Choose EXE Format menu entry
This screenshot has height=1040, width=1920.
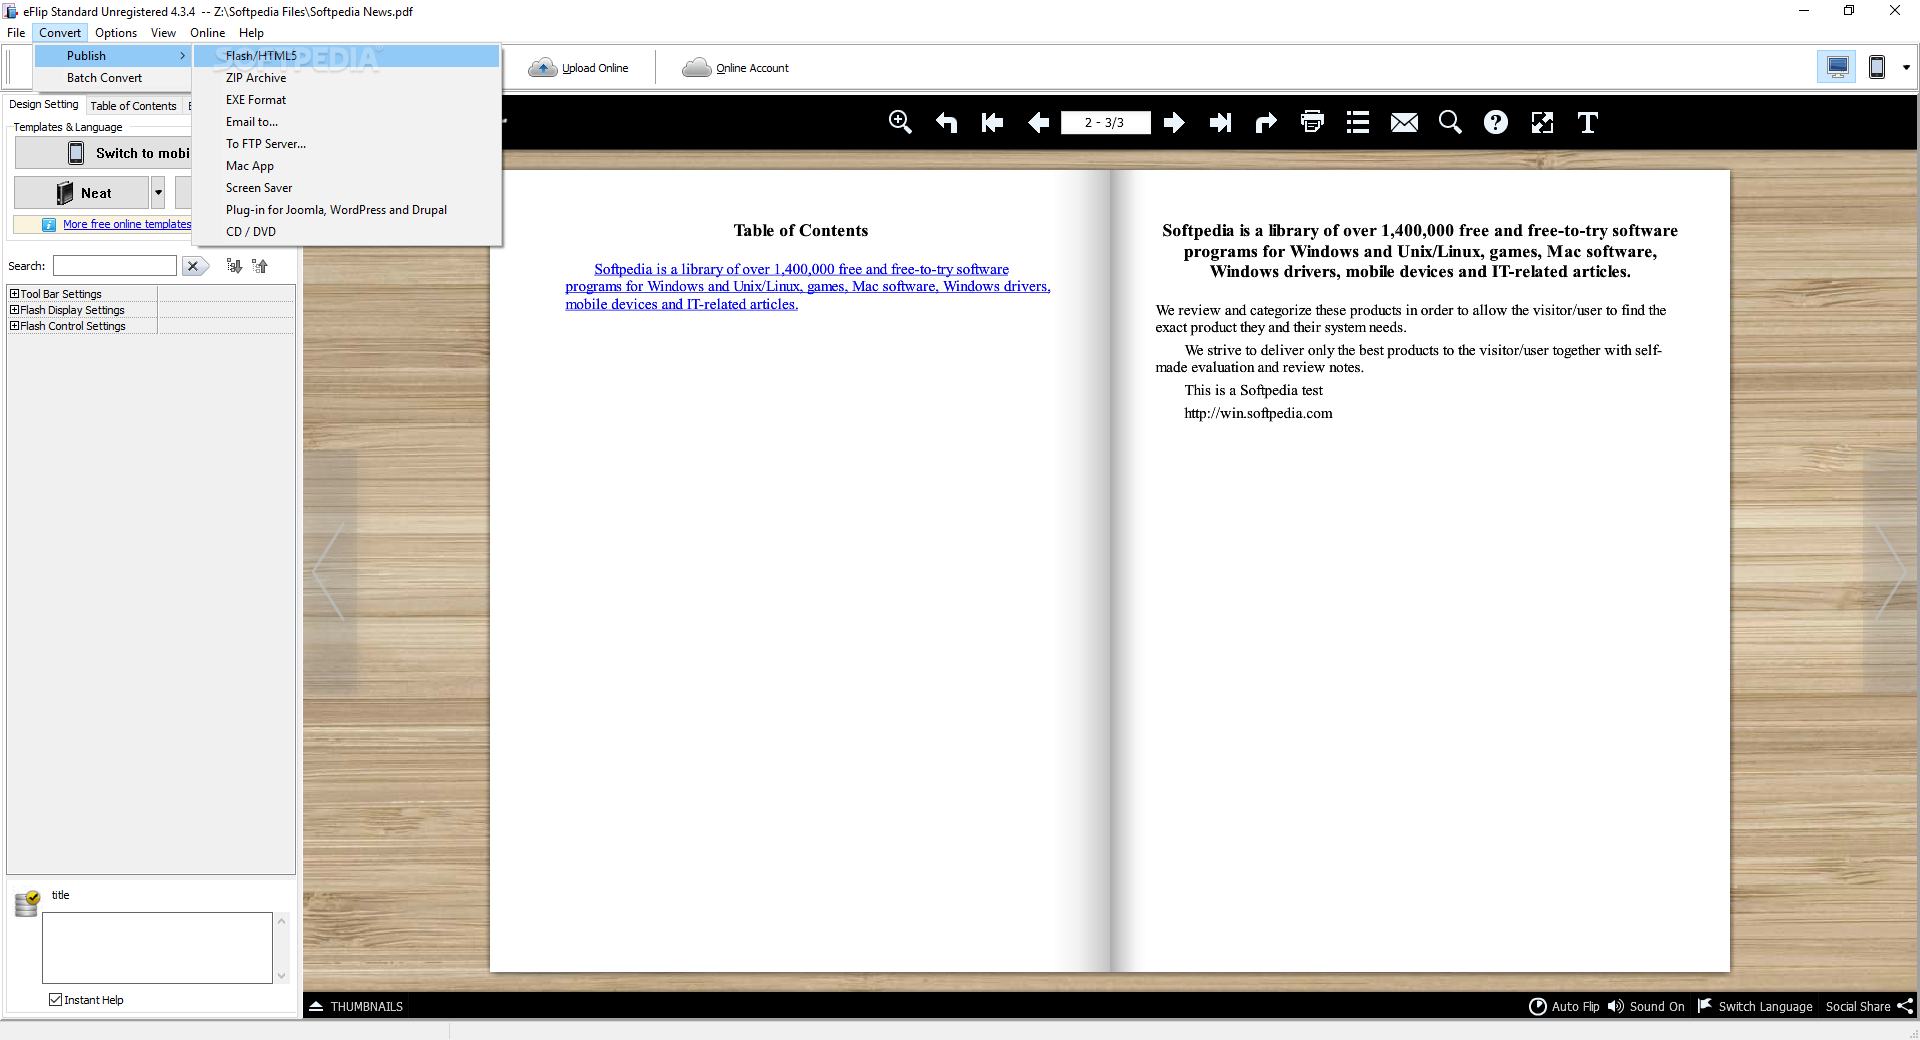[x=346, y=100]
